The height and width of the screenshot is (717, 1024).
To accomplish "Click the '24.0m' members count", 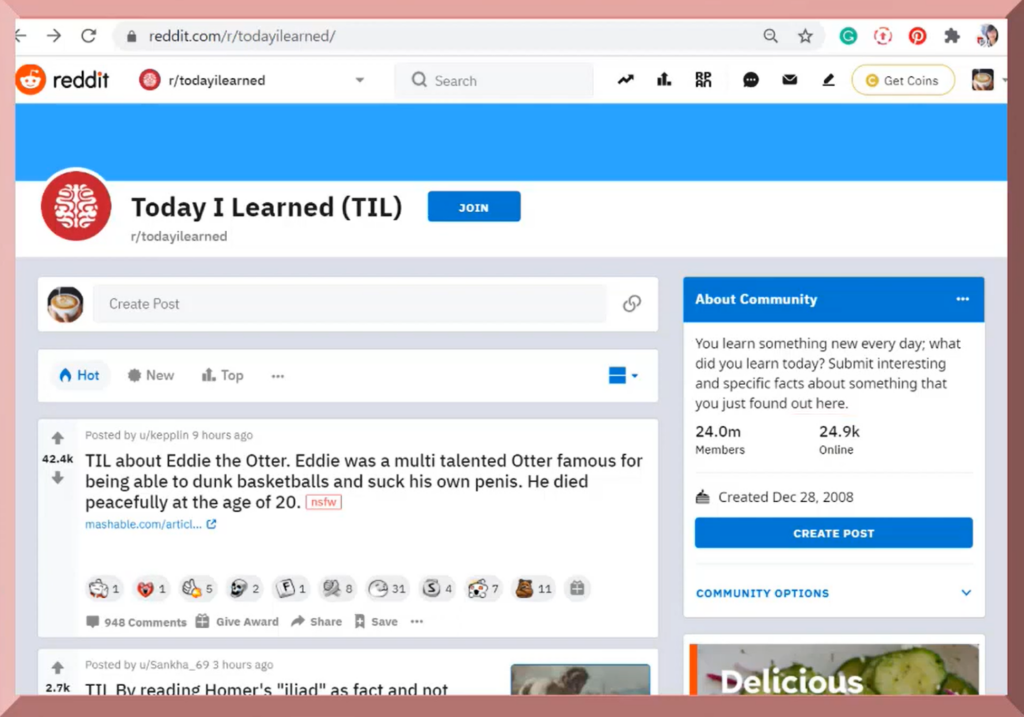I will pyautogui.click(x=718, y=432).
